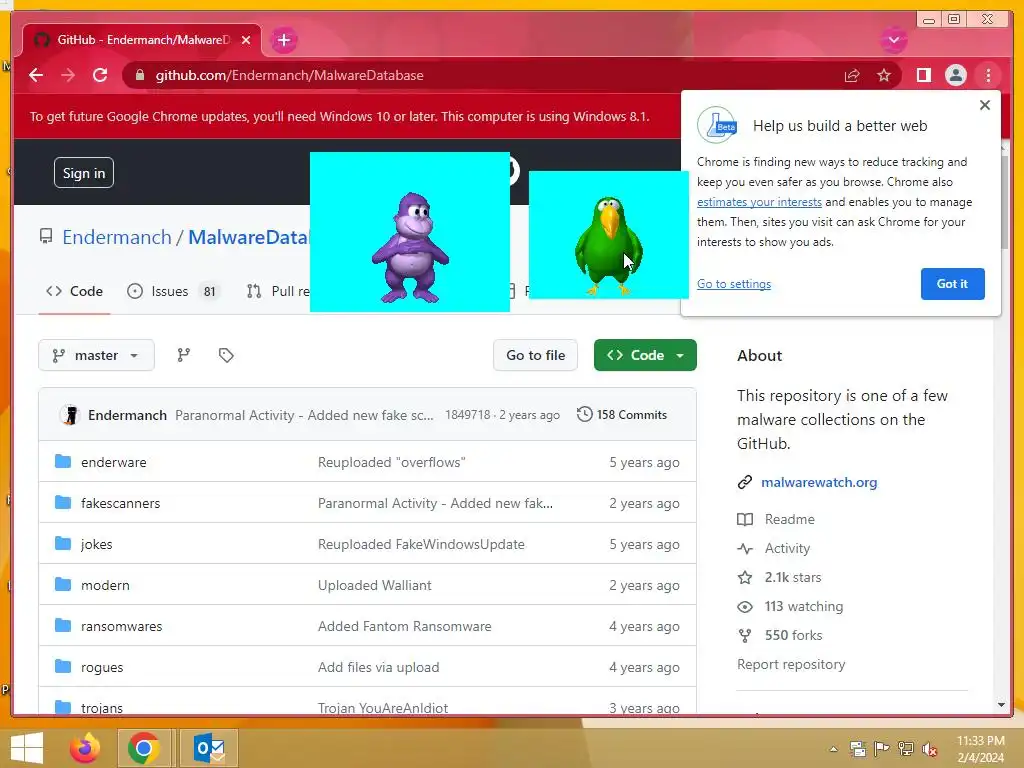1024x768 pixels.
Task: Click 'Added Fantom Ransomware' commit message
Action: pos(404,627)
